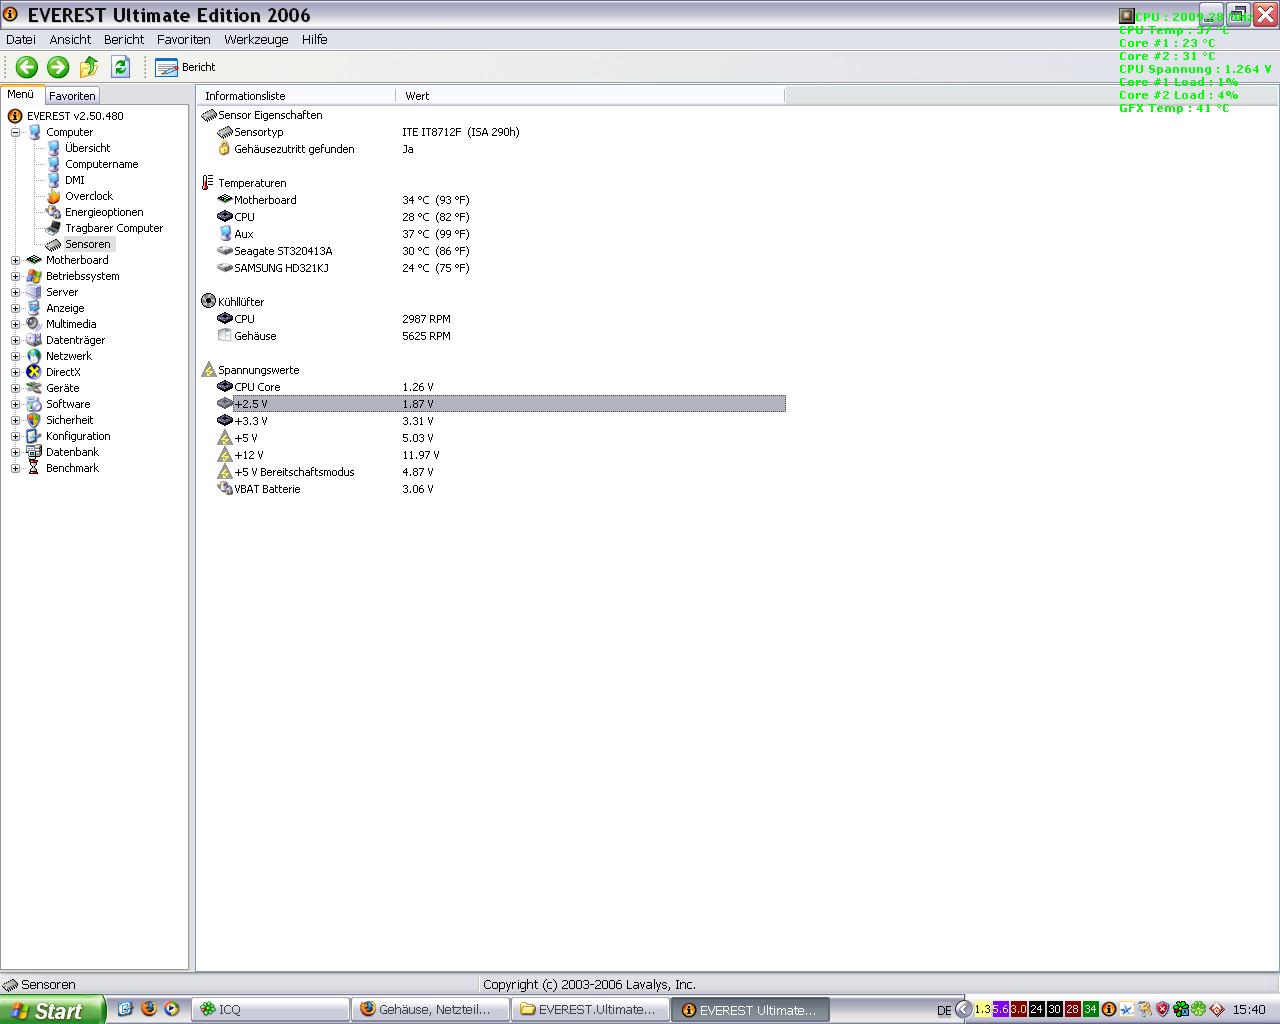Click the green Back arrow toolbar icon

click(x=27, y=67)
